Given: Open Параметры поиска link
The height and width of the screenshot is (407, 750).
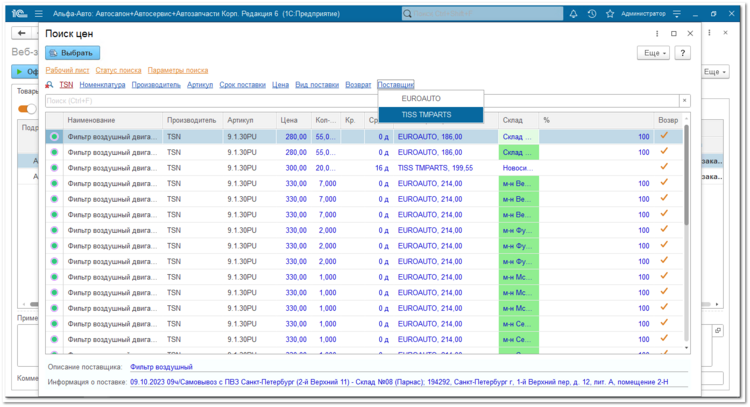Looking at the screenshot, I should click(178, 70).
